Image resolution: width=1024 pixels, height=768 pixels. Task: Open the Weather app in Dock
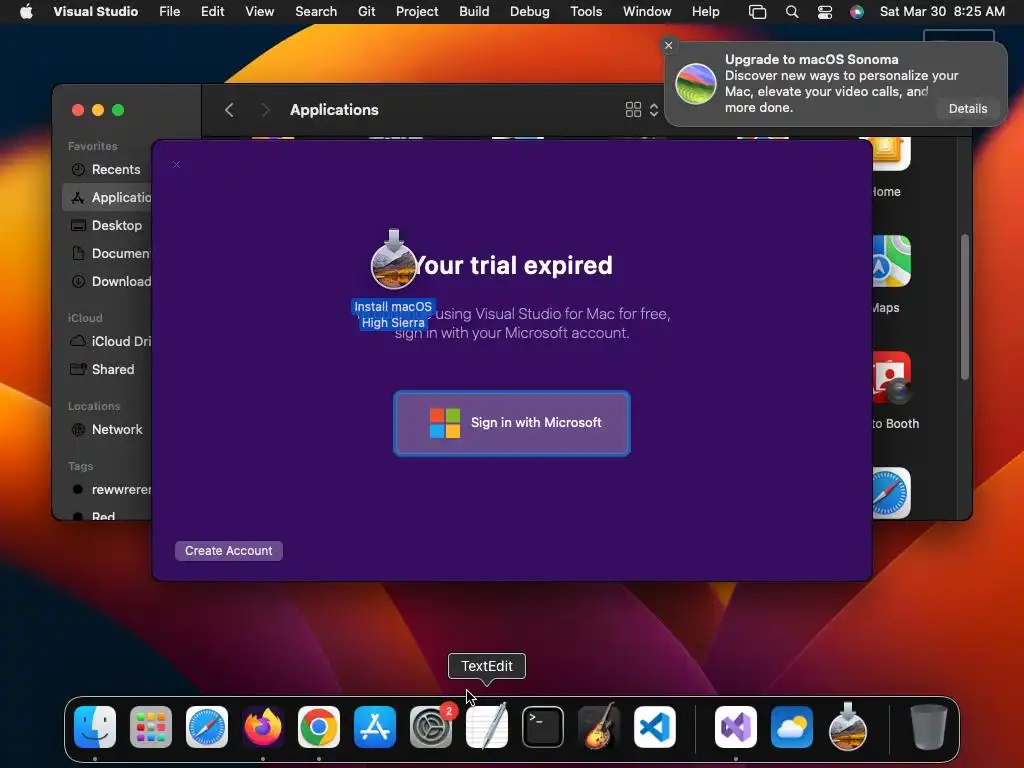[x=792, y=727]
